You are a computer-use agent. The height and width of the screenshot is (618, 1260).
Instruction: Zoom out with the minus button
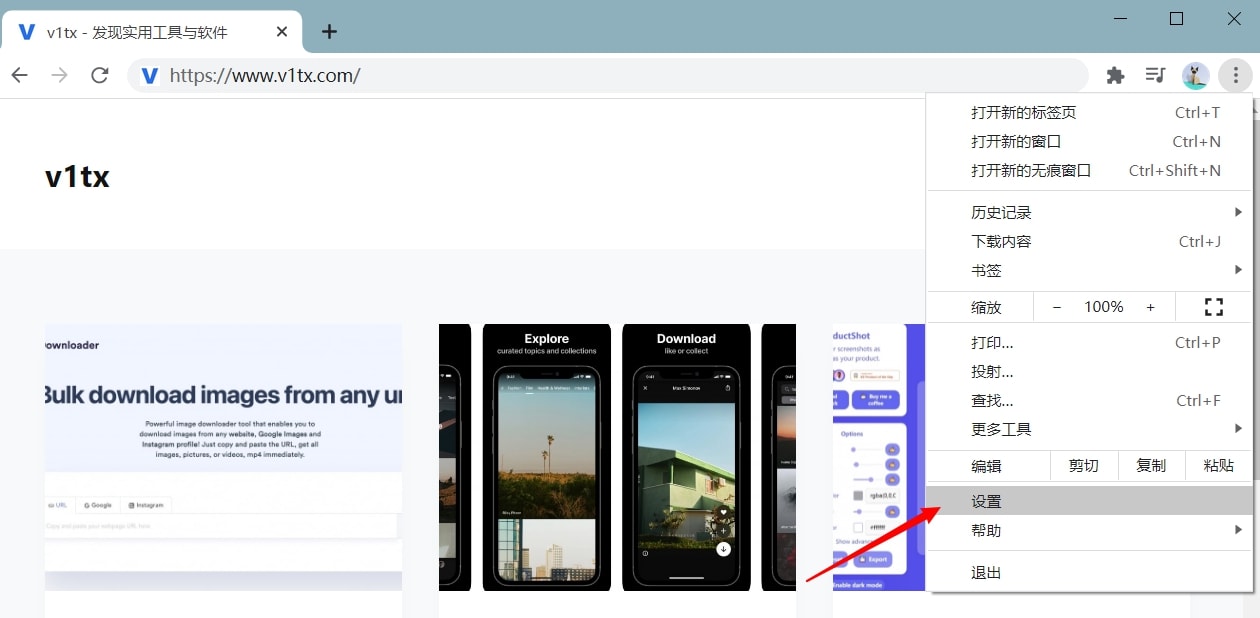point(1057,307)
